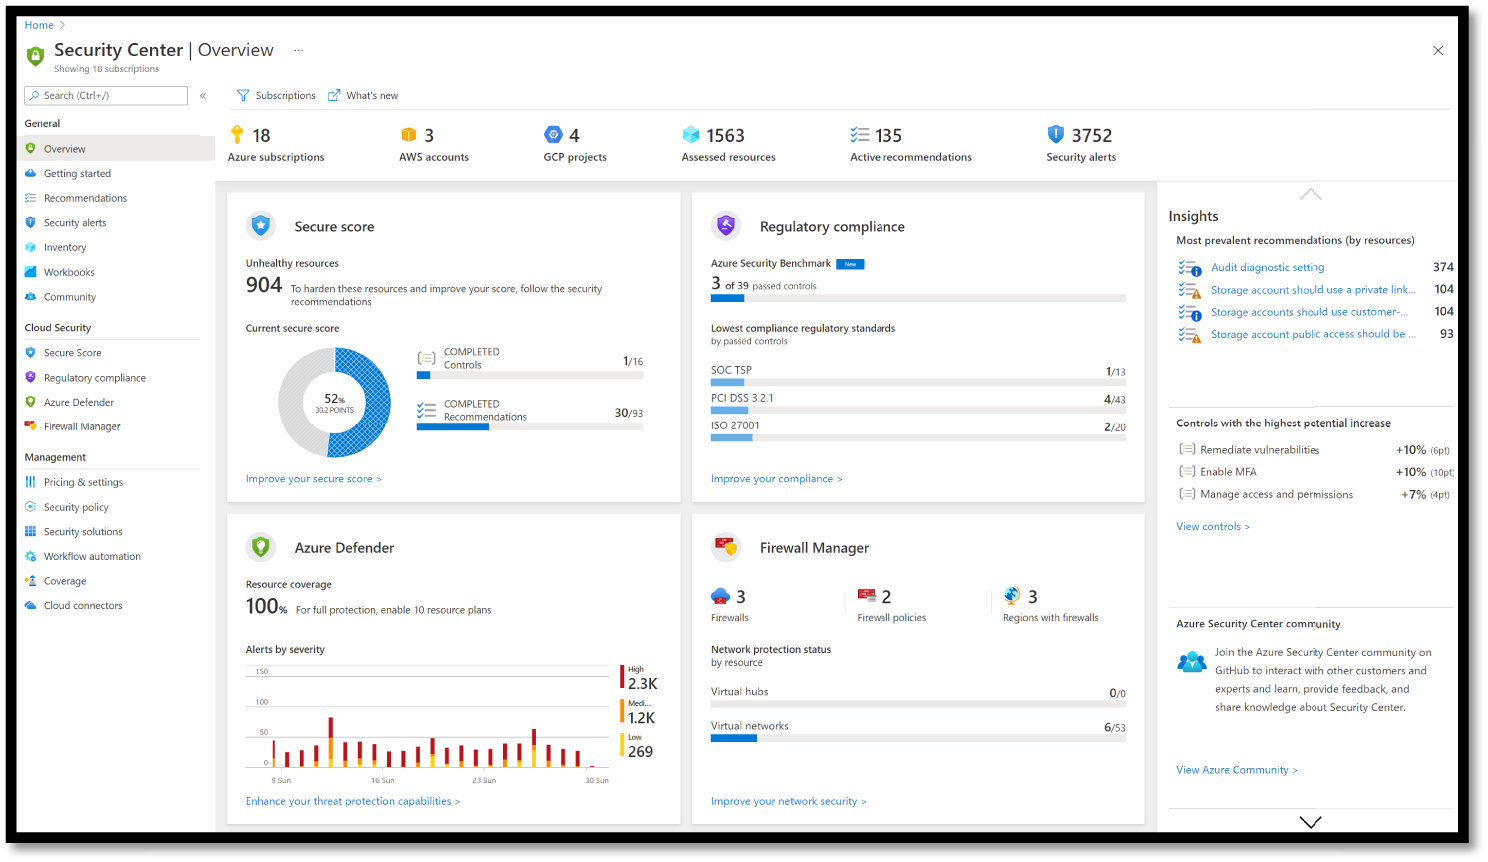Screen dimensions: 1488x862
Task: Click View controls link
Action: click(1213, 526)
